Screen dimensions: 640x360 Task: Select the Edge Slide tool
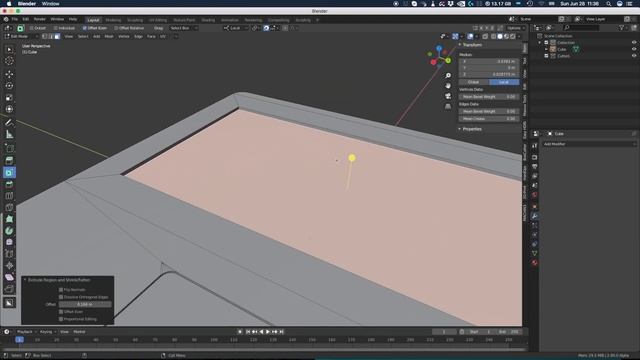[9, 254]
